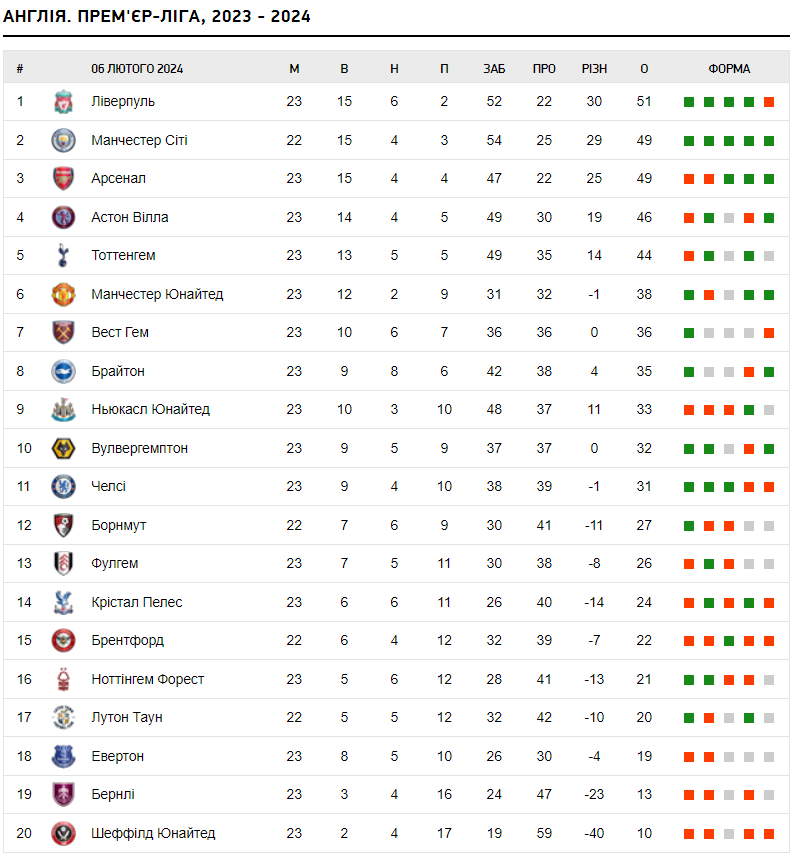
Task: Select the Arsenal club logo
Action: coord(63,178)
